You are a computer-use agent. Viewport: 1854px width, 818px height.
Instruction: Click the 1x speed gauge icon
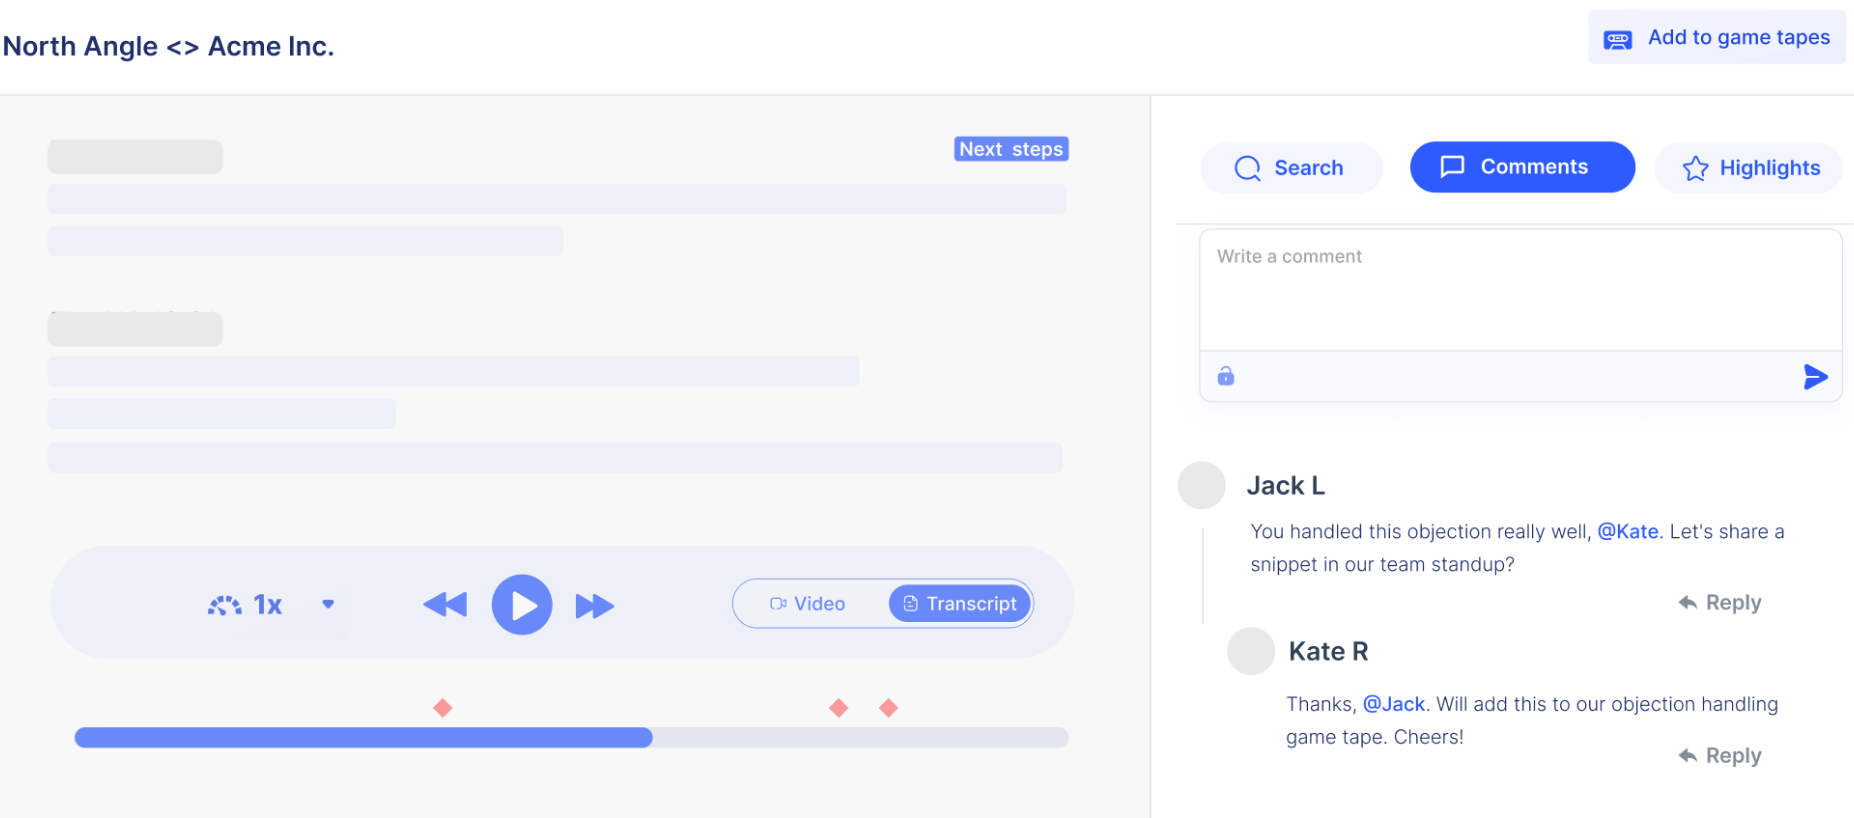(225, 605)
